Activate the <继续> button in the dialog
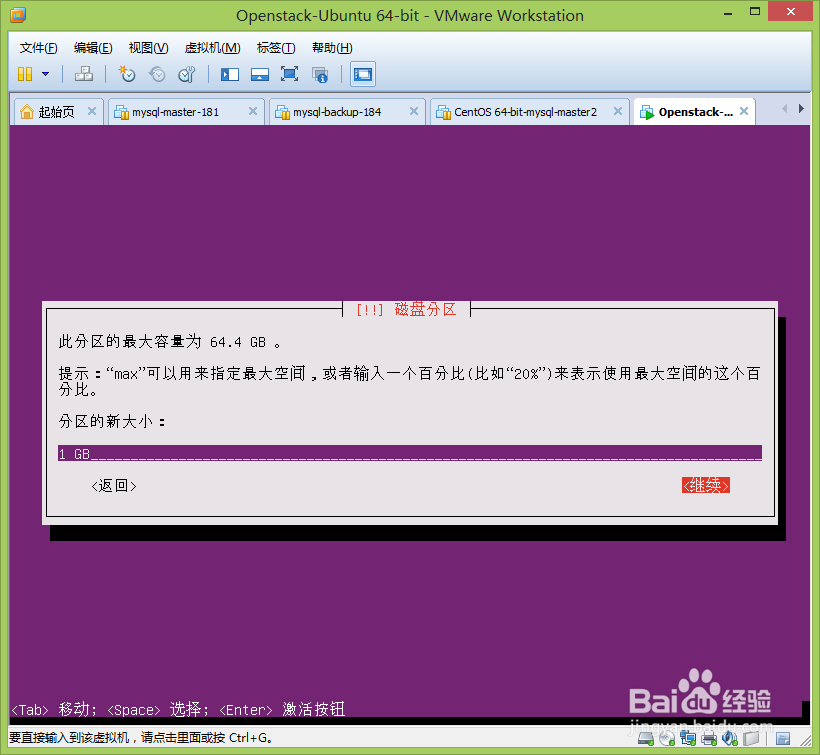 point(705,483)
